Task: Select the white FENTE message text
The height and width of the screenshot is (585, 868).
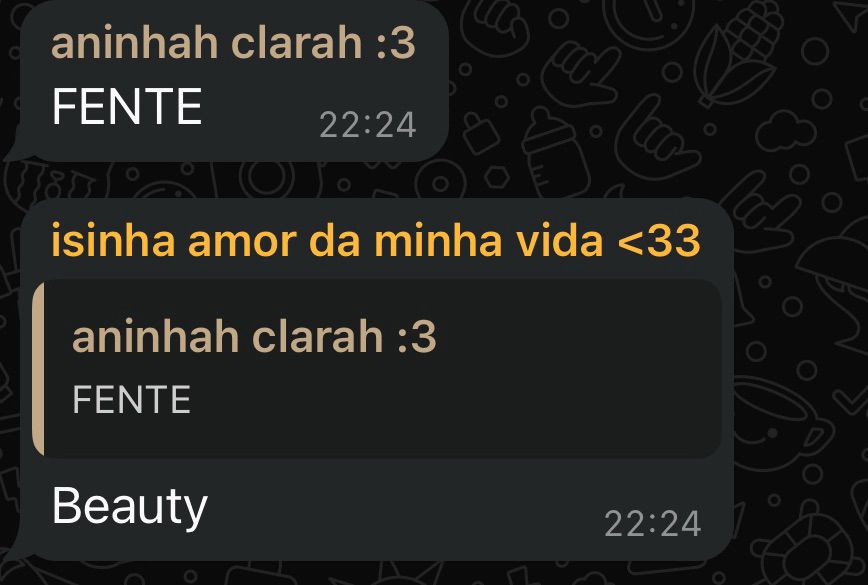Action: [x=127, y=106]
